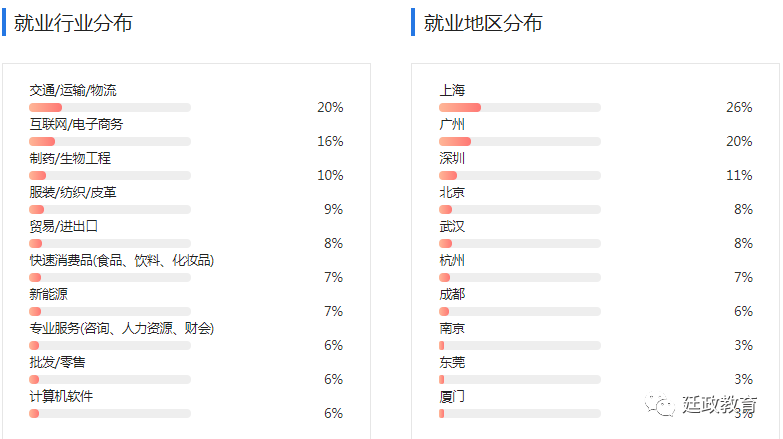Select the 新能源 industry label
Viewport: 783px width, 439px height.
point(48,294)
